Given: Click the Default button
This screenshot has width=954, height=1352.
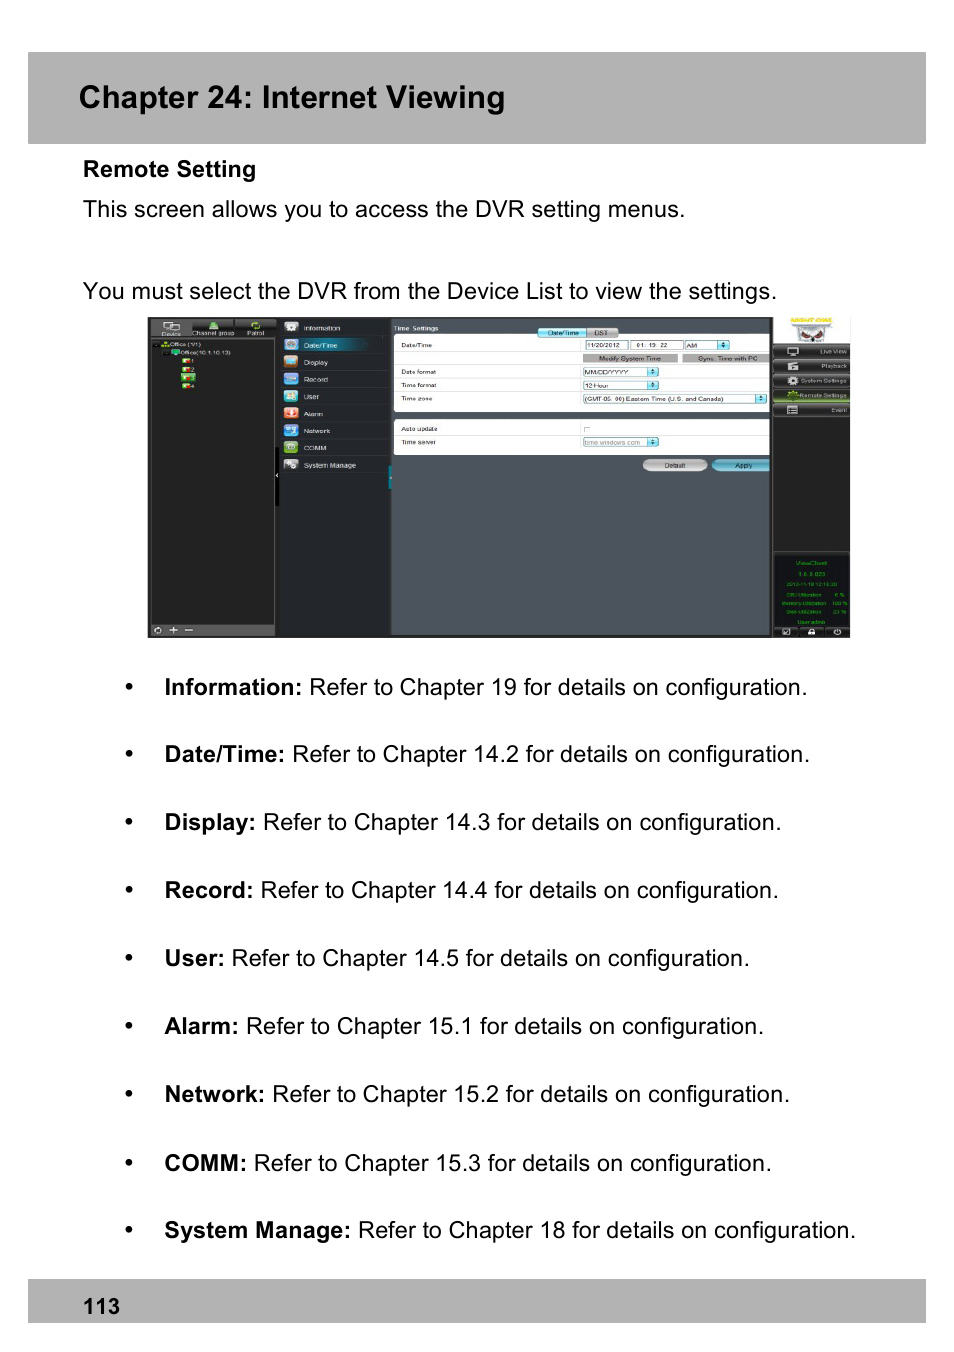Looking at the screenshot, I should click(675, 465).
